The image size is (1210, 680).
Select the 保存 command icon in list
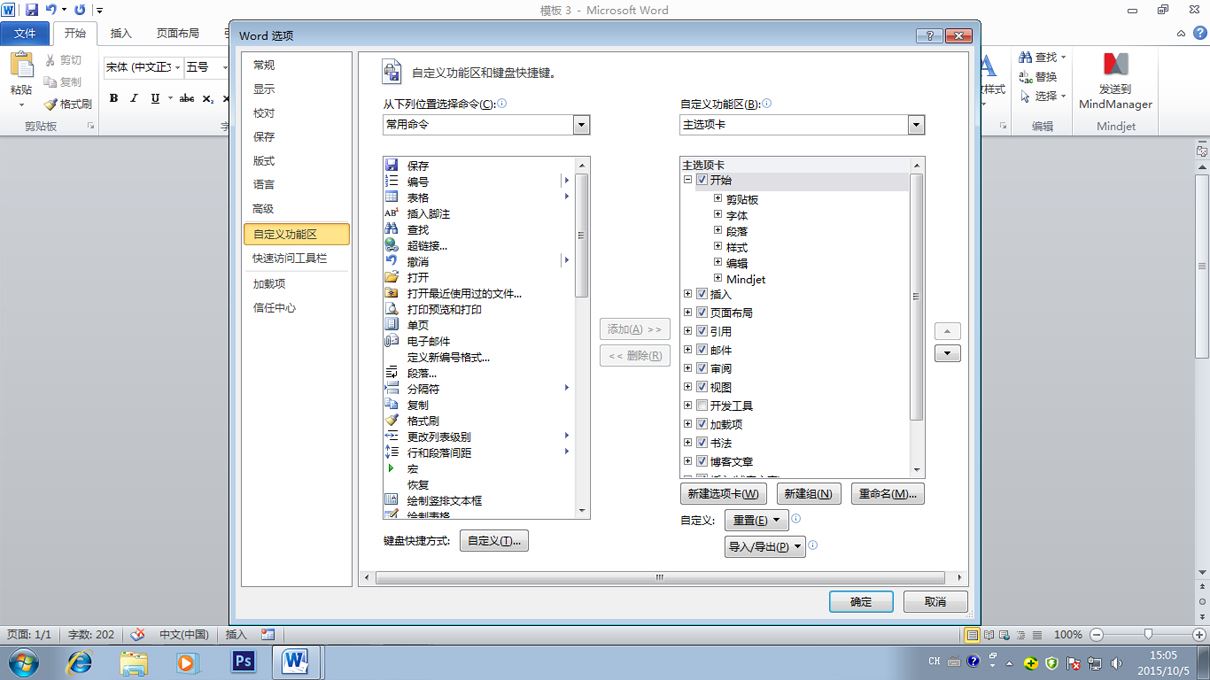(392, 165)
